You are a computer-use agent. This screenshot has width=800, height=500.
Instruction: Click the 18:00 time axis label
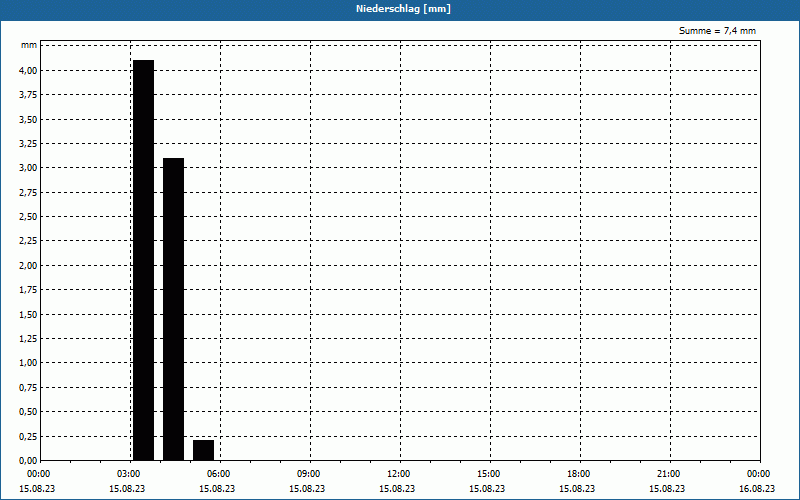click(579, 474)
